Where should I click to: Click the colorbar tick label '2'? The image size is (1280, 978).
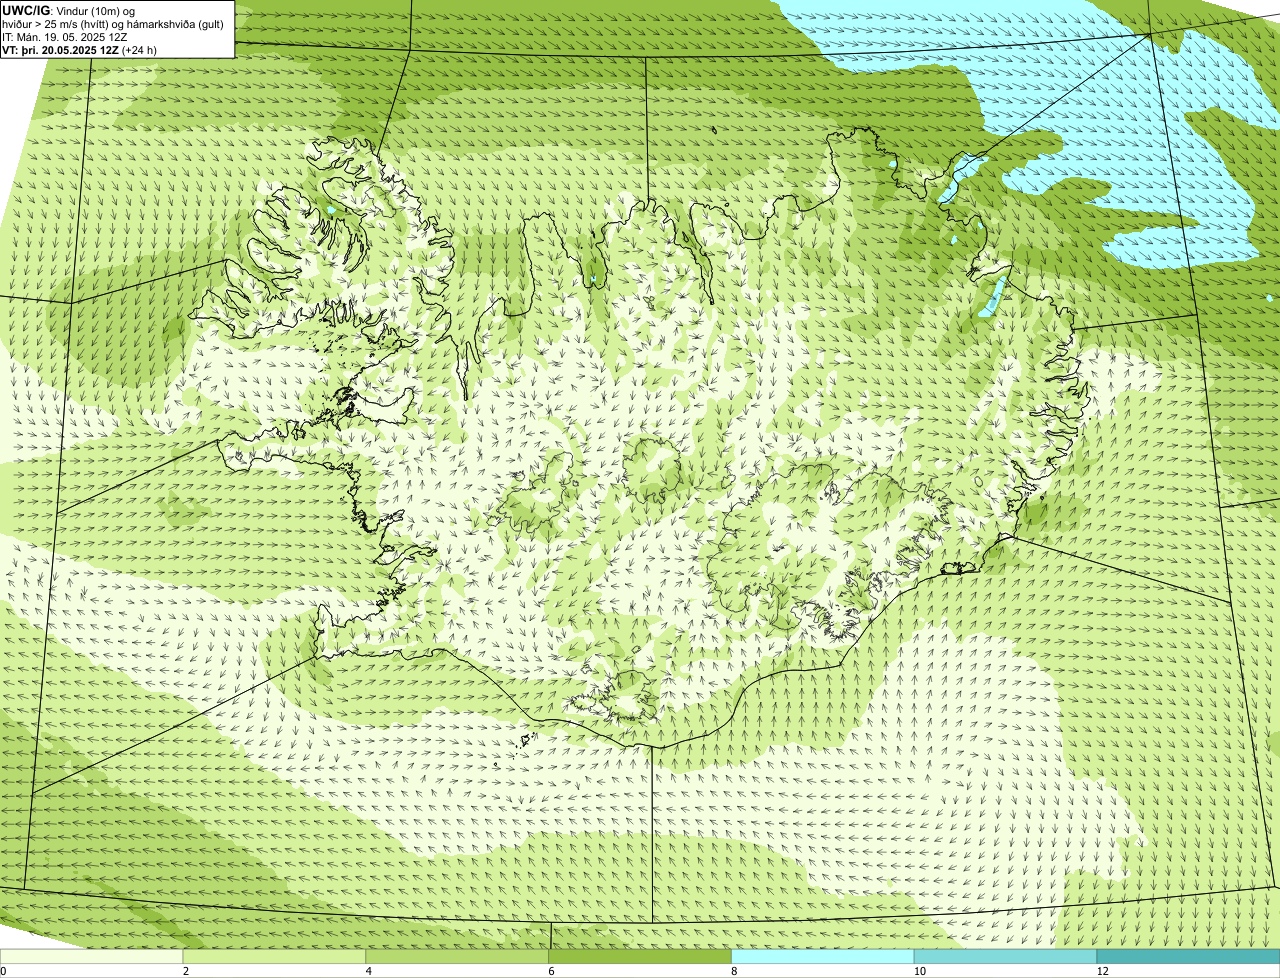[186, 971]
